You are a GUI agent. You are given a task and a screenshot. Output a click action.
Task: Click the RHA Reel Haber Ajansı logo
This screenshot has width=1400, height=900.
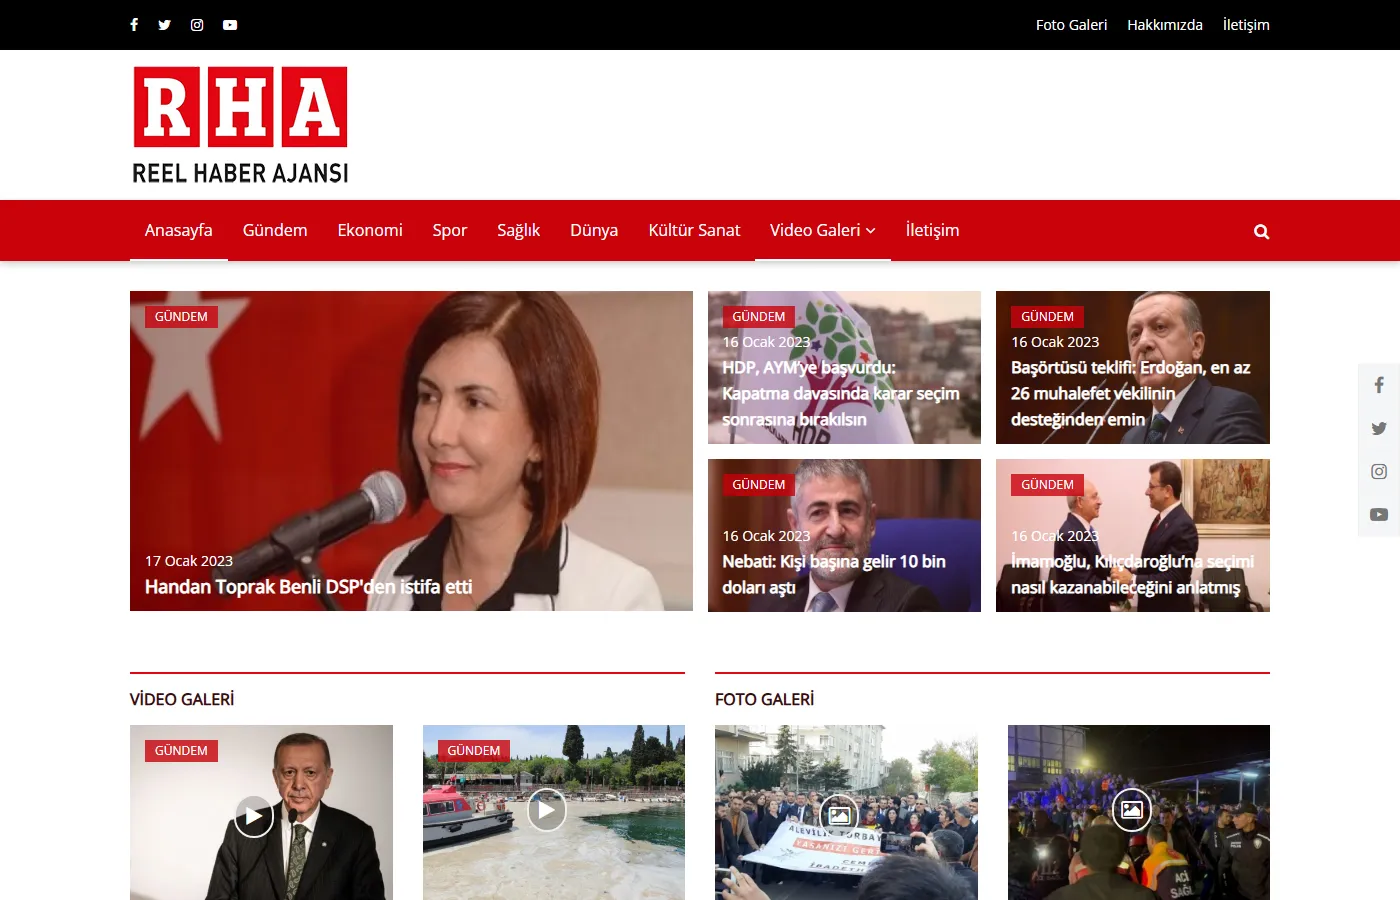pos(241,125)
